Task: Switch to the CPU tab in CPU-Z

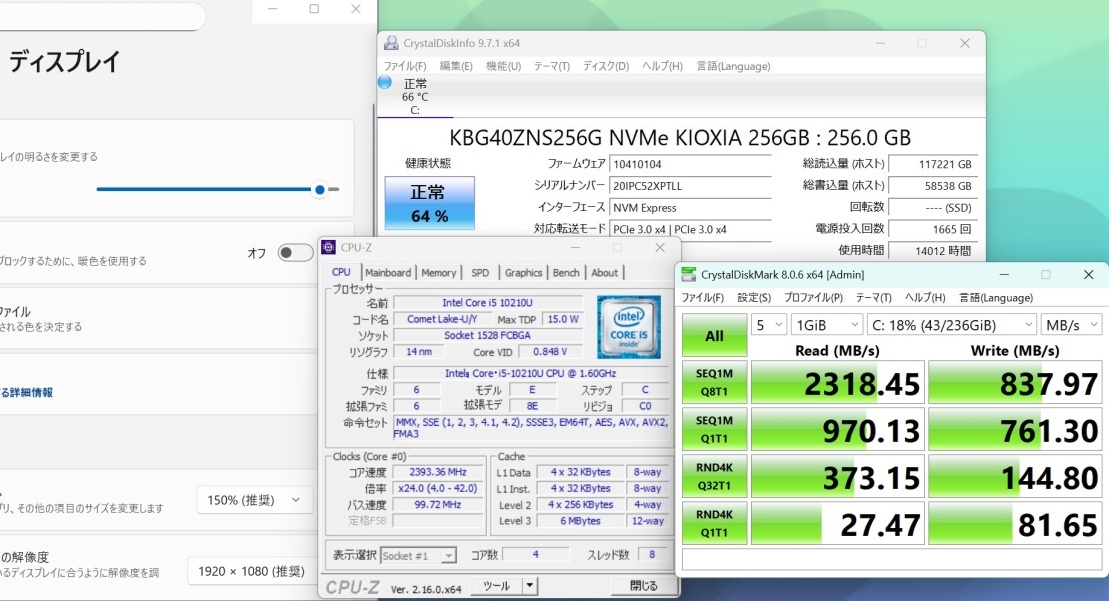Action: (x=342, y=272)
